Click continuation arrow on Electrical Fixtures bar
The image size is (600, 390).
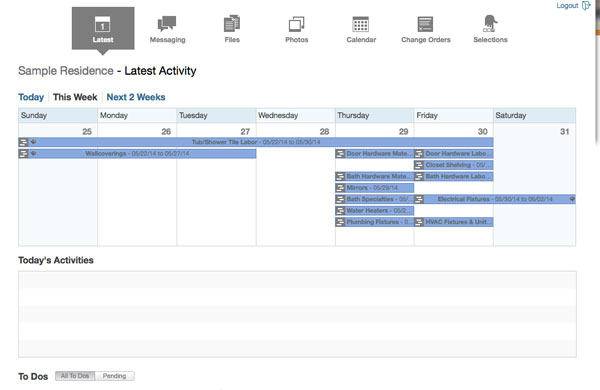pyautogui.click(x=572, y=199)
